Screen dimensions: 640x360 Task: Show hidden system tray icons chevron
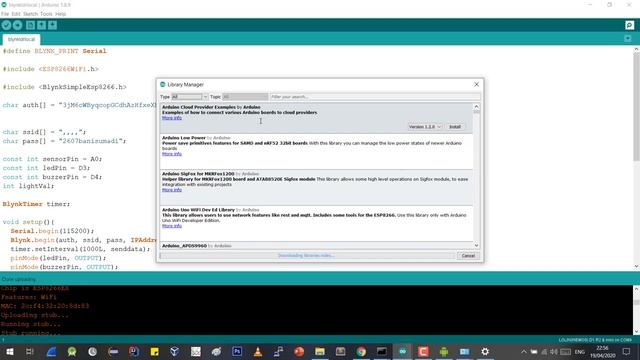[x=524, y=351]
